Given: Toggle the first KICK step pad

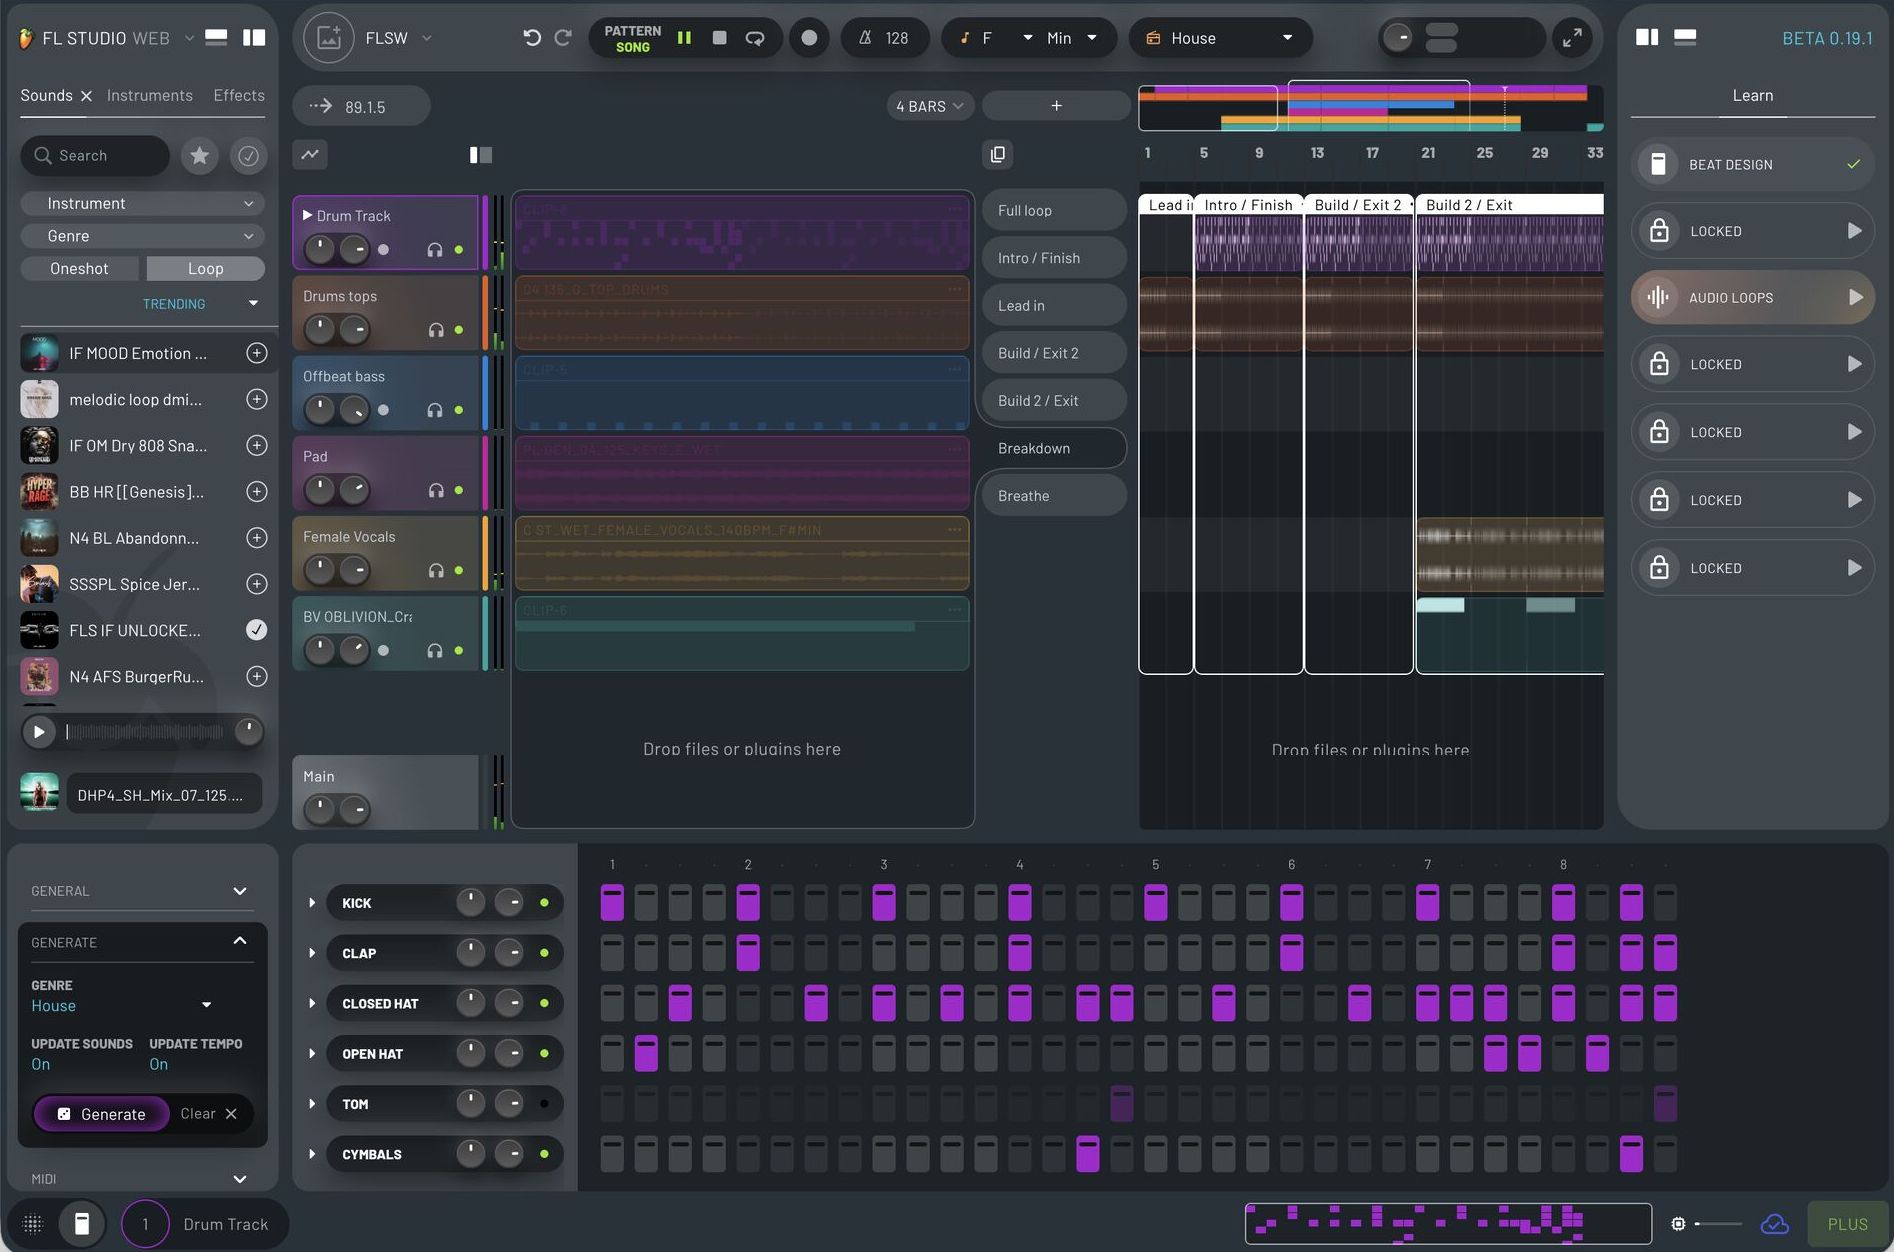Looking at the screenshot, I should pyautogui.click(x=612, y=903).
